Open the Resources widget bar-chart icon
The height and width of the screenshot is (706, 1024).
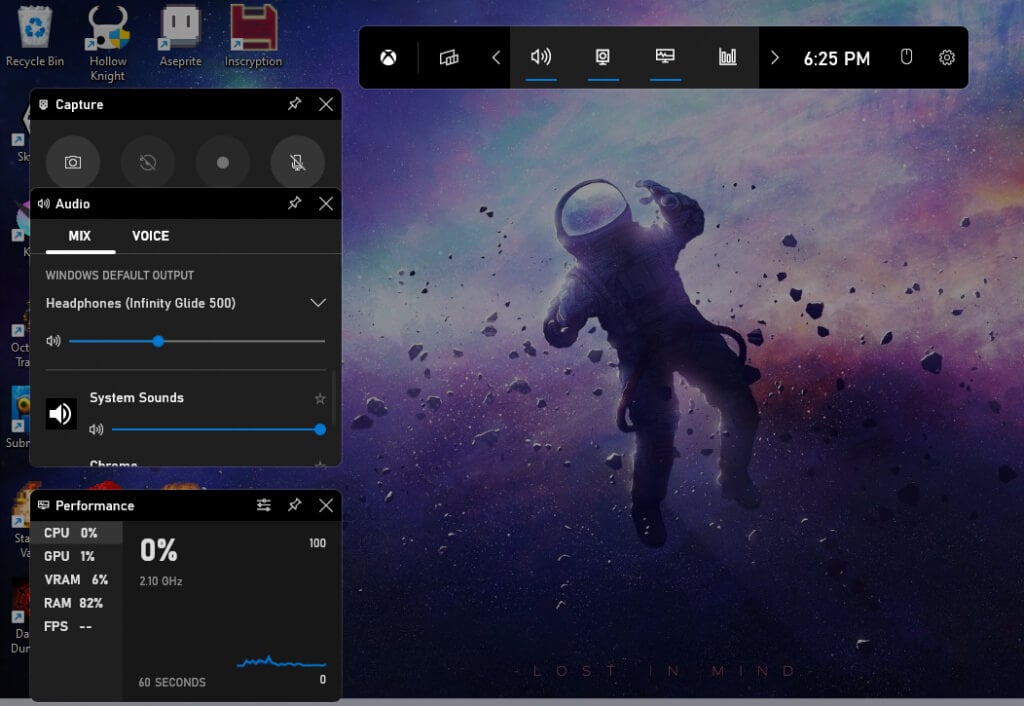click(x=727, y=57)
